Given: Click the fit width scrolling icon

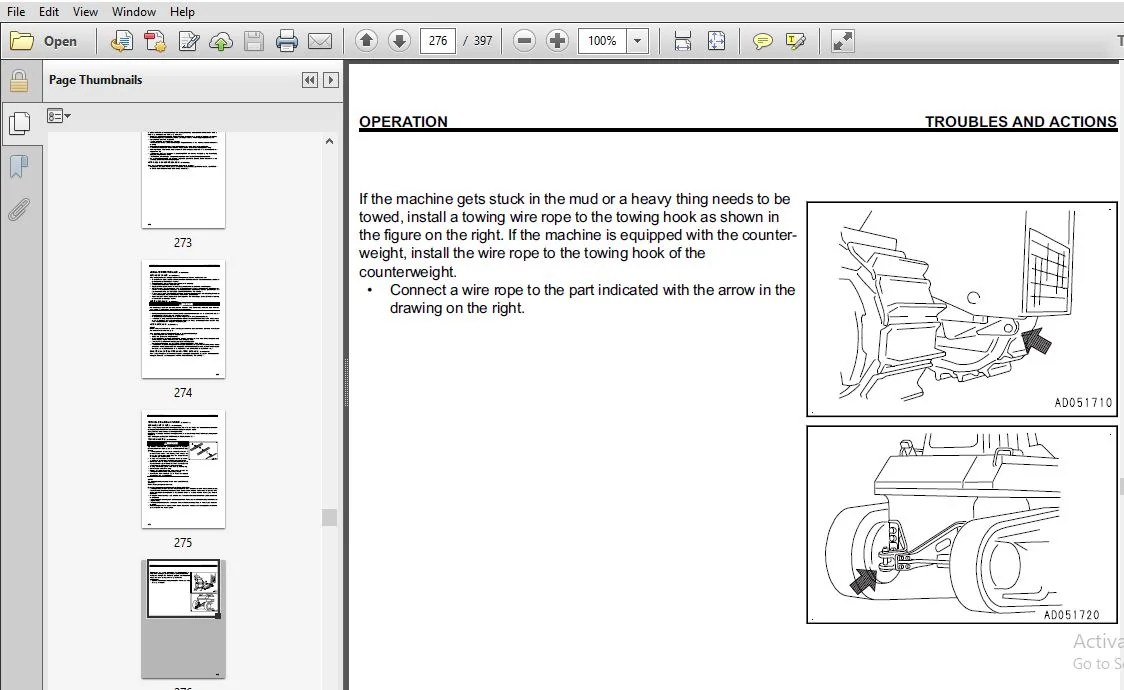Looking at the screenshot, I should 683,41.
